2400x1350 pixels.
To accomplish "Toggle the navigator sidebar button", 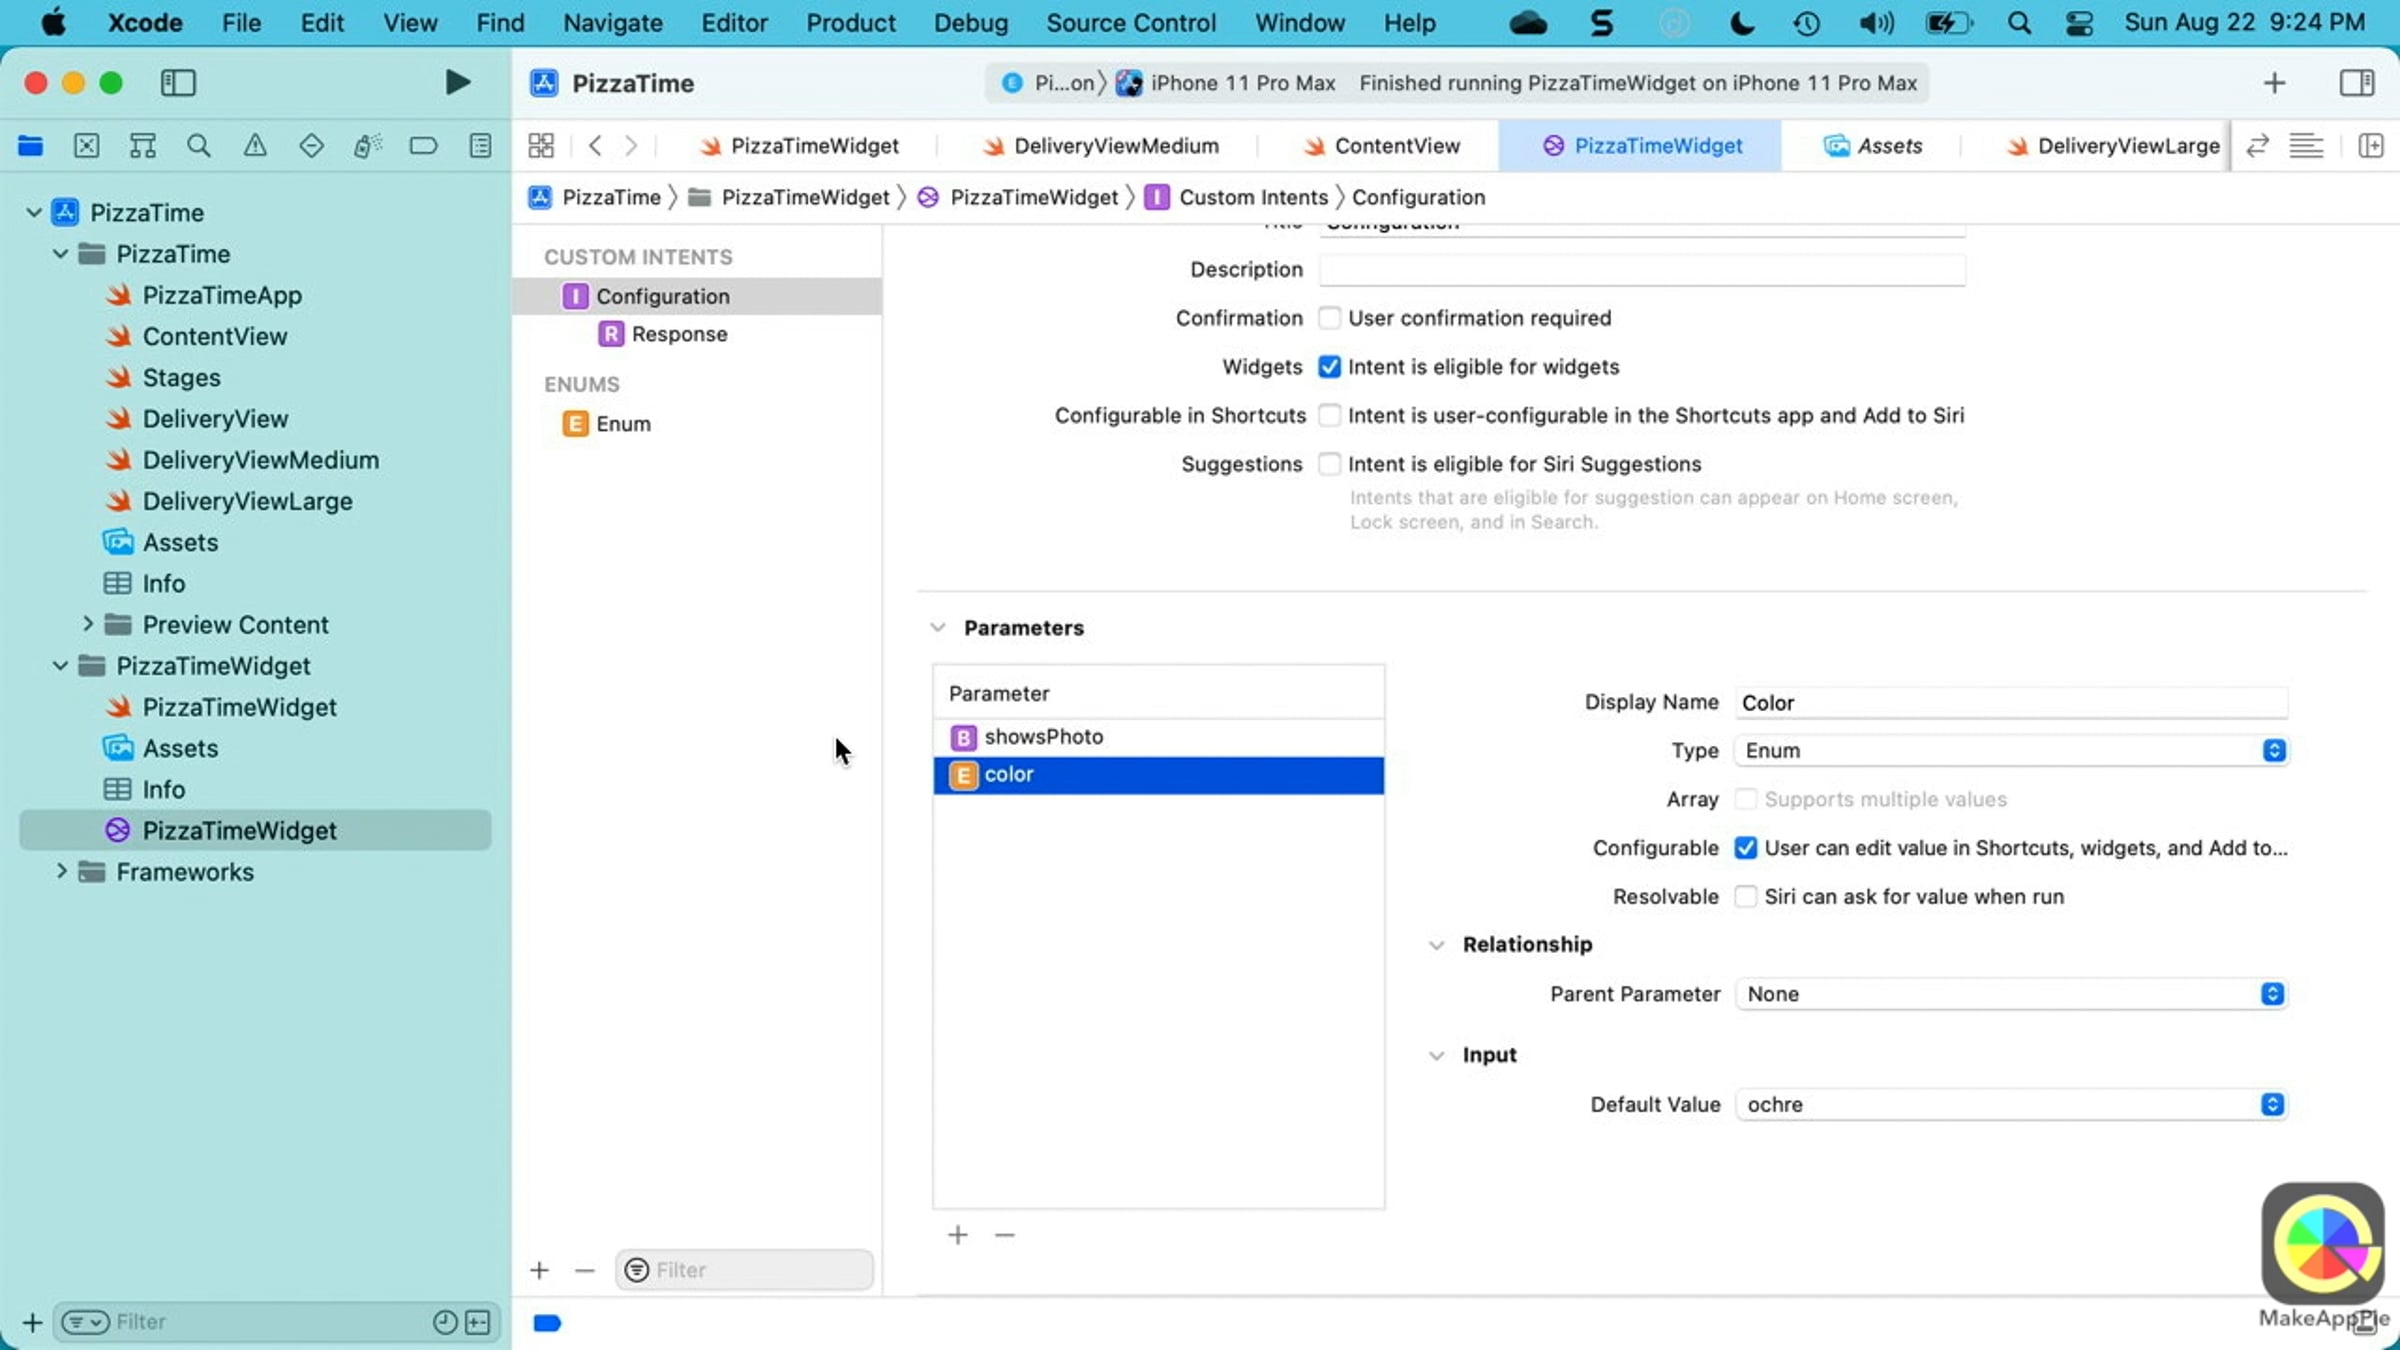I will [x=178, y=82].
